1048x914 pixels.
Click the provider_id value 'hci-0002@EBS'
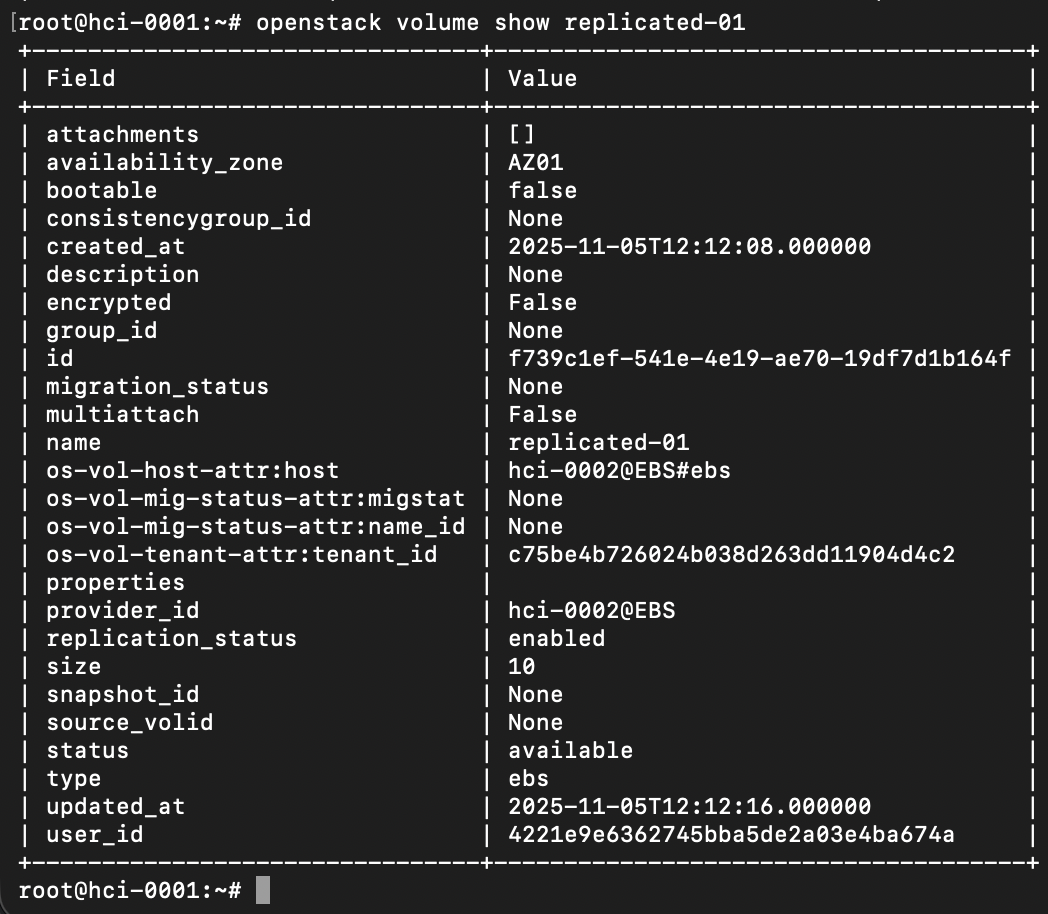tap(591, 610)
